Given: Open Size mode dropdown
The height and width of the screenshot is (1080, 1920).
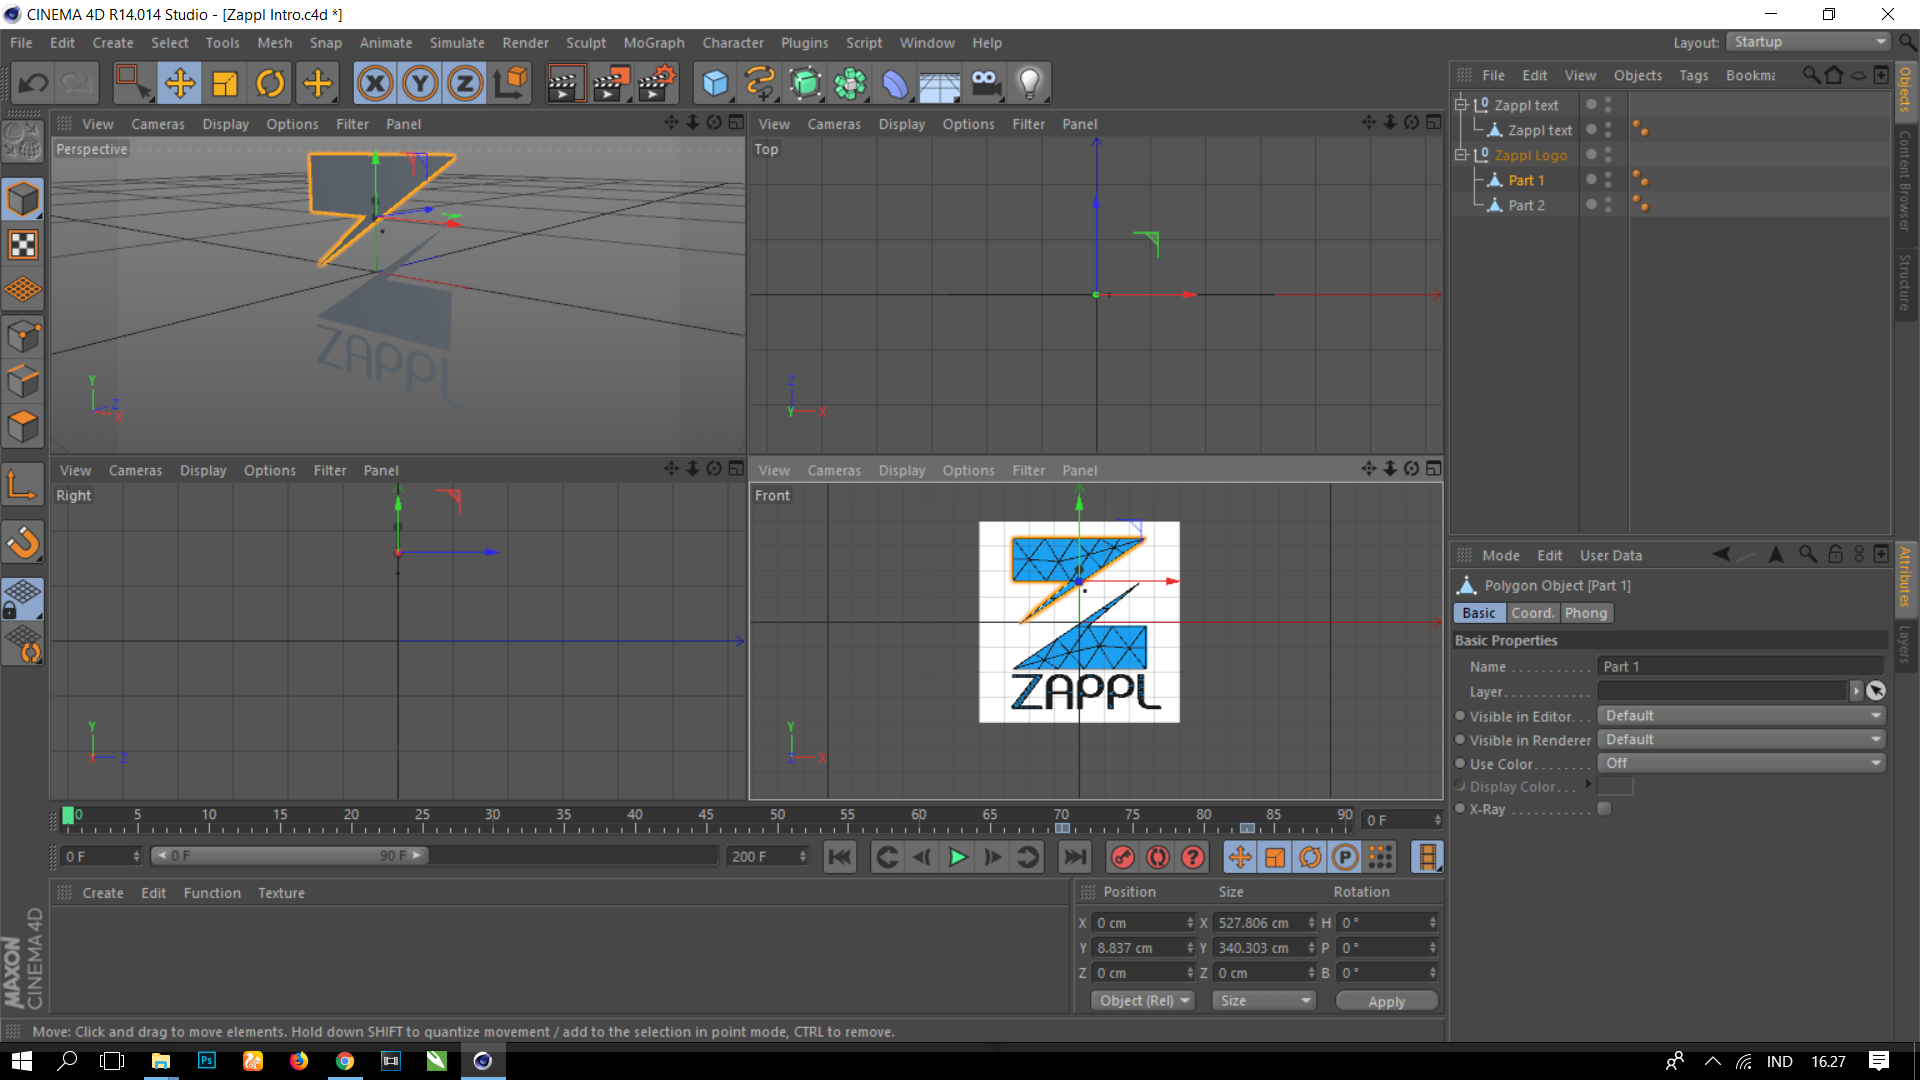Looking at the screenshot, I should pos(1263,1001).
